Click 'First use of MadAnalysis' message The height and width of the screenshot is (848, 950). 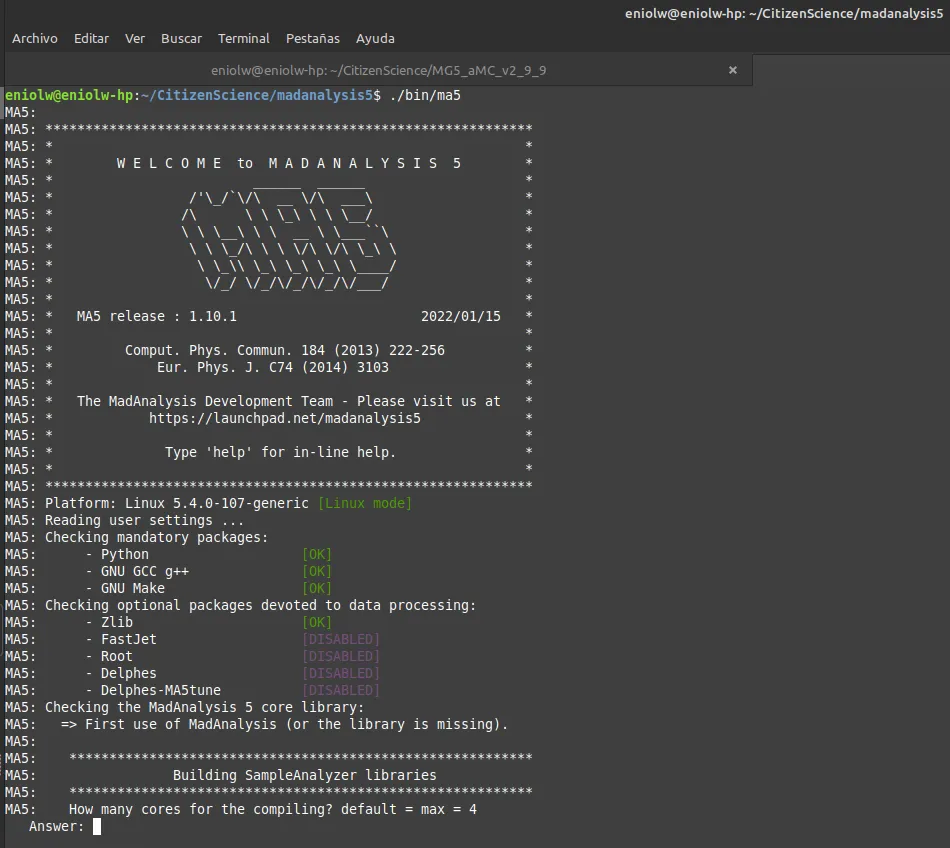coord(285,724)
